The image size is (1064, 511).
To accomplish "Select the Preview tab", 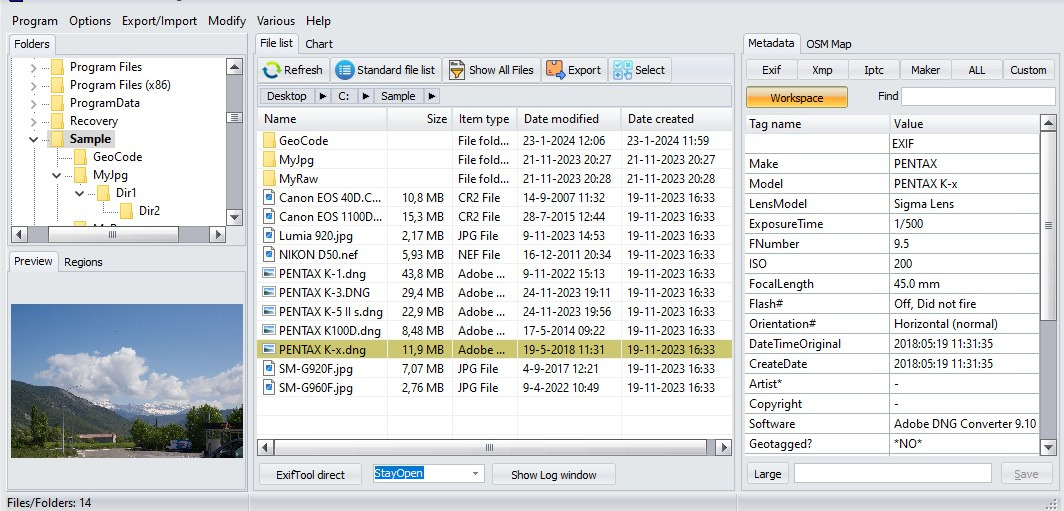I will point(33,261).
